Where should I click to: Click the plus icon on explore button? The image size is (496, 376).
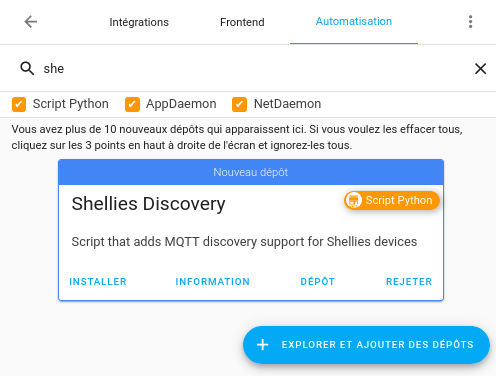point(263,345)
